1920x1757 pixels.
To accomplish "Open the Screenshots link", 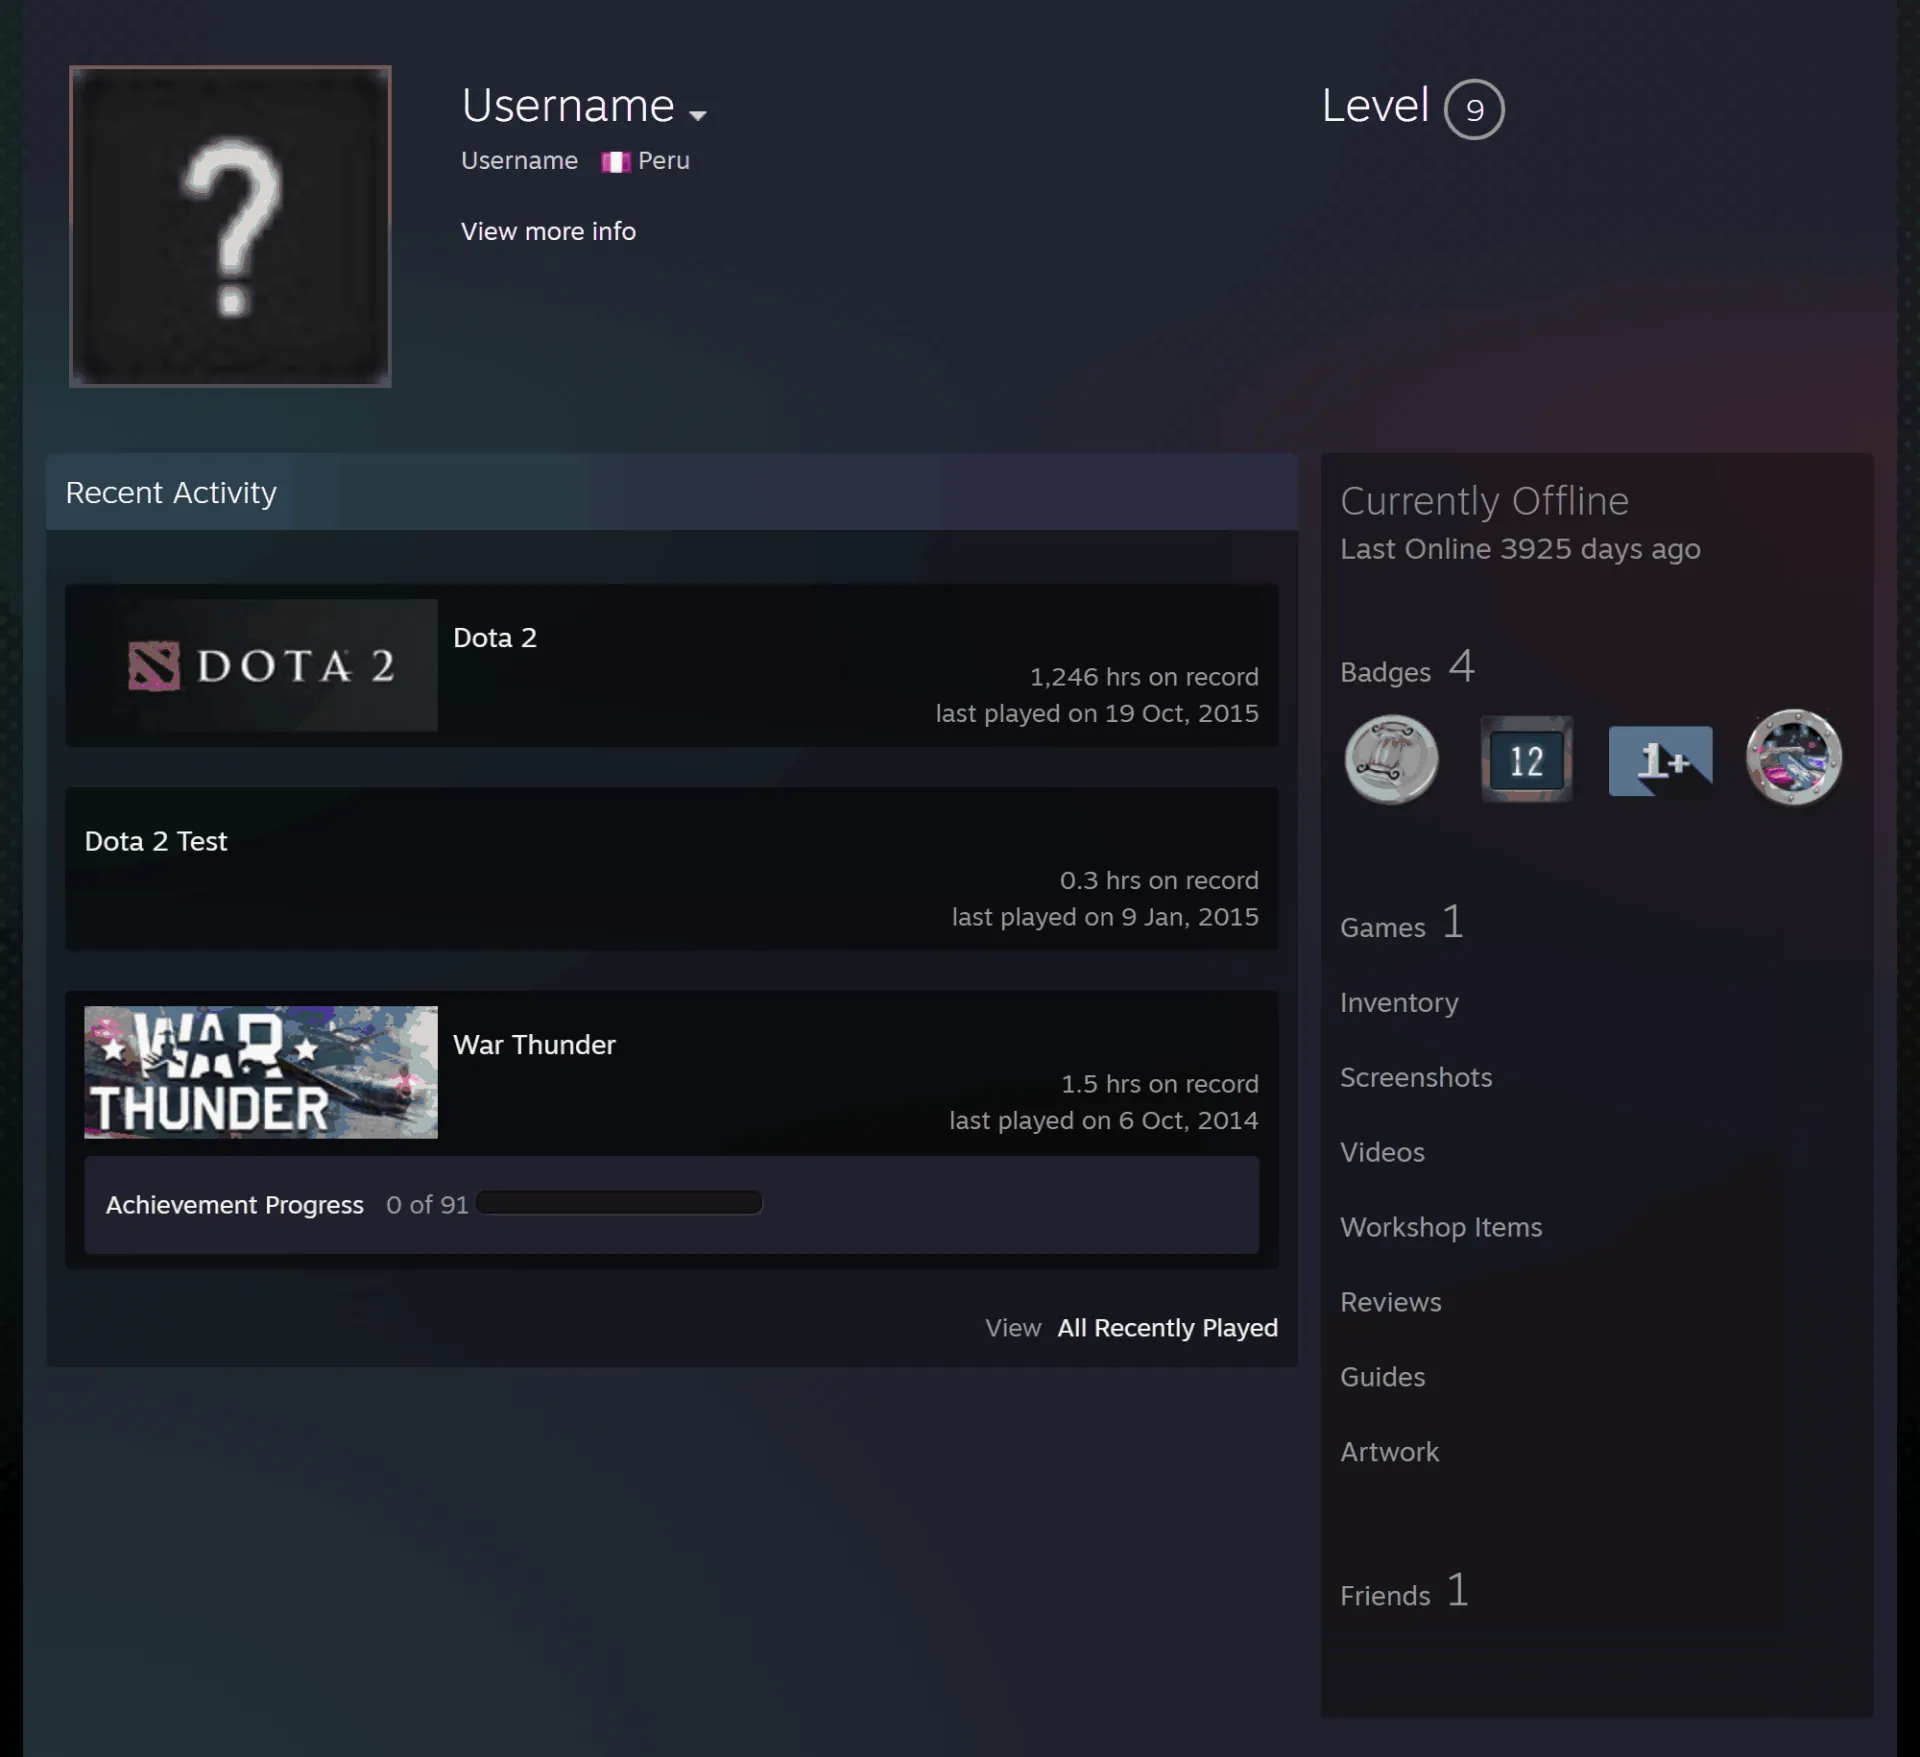I will (x=1416, y=1077).
